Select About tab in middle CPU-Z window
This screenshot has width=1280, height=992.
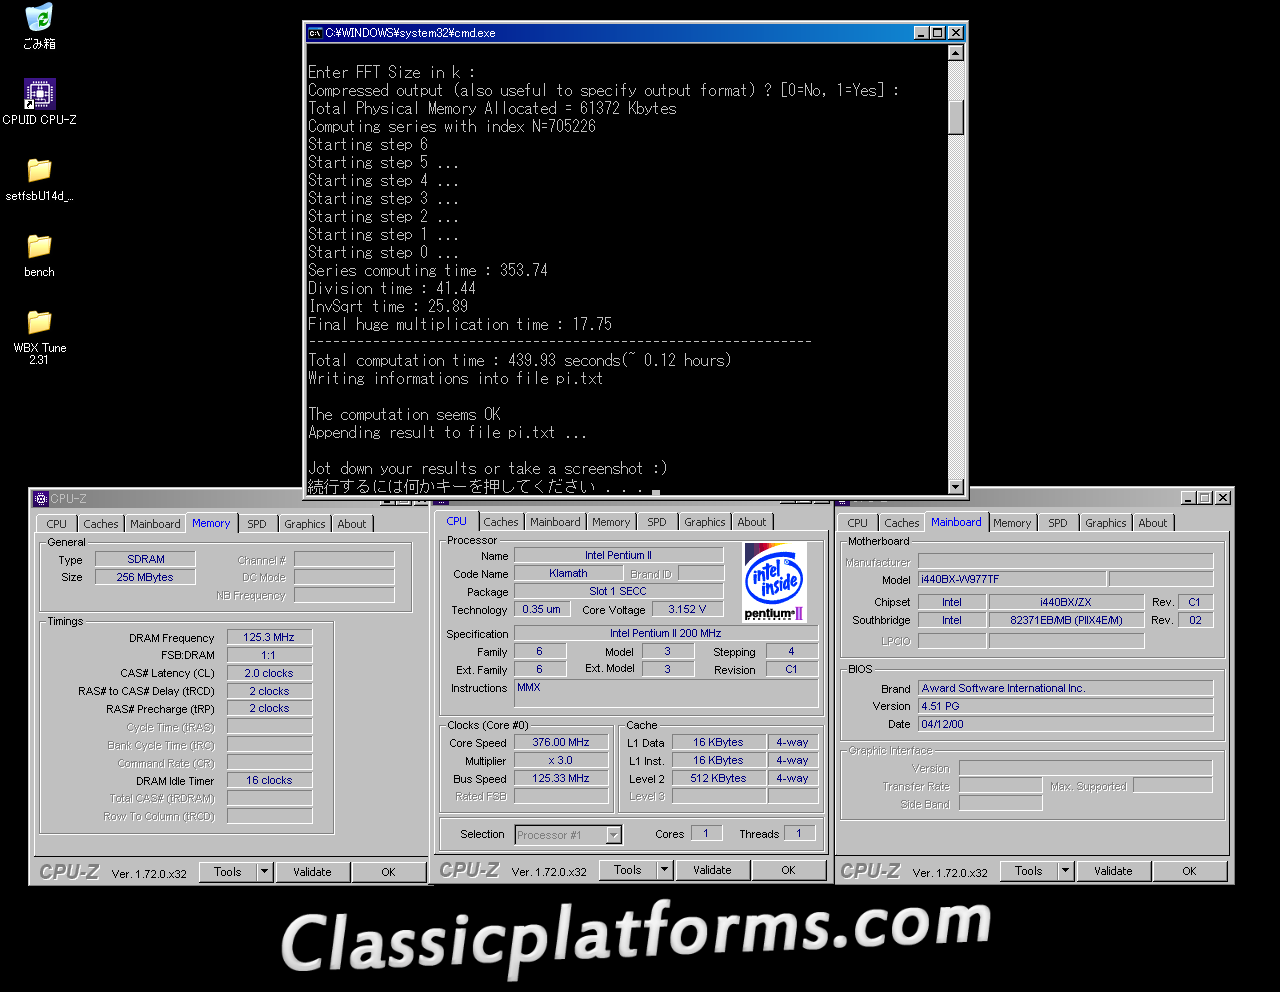pyautogui.click(x=752, y=522)
